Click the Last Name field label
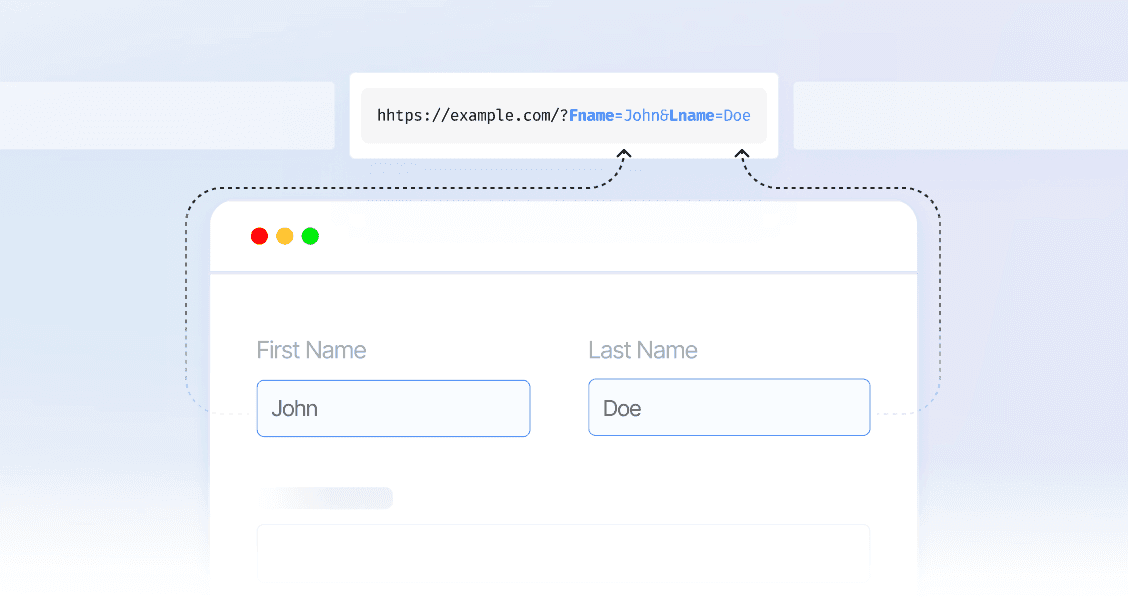1128x600 pixels. [642, 350]
